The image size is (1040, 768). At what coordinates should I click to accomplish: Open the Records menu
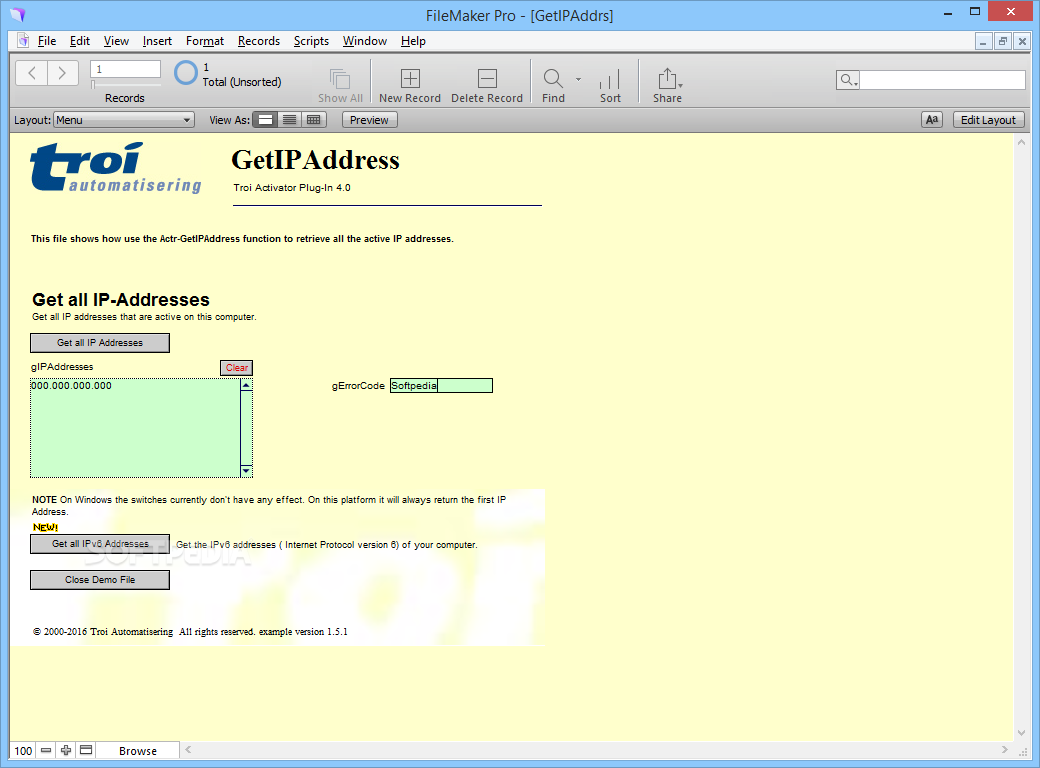point(259,41)
